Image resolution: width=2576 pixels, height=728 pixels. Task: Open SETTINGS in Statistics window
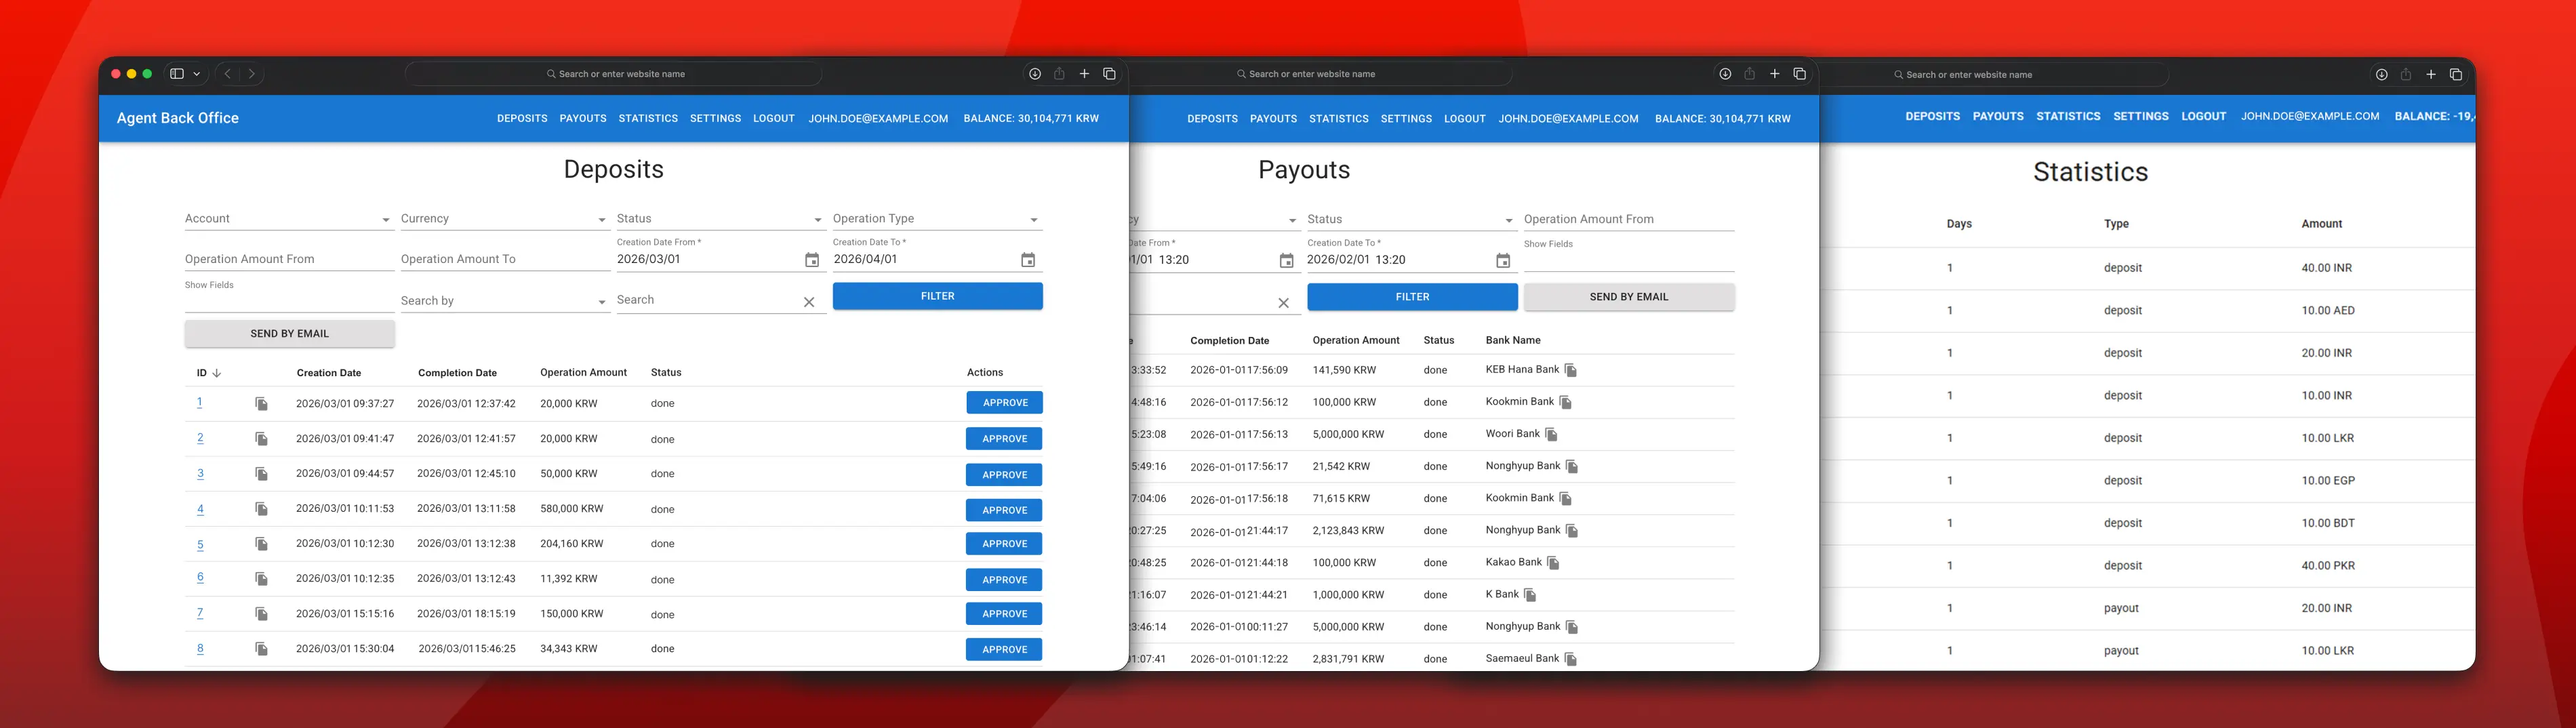tap(2141, 116)
